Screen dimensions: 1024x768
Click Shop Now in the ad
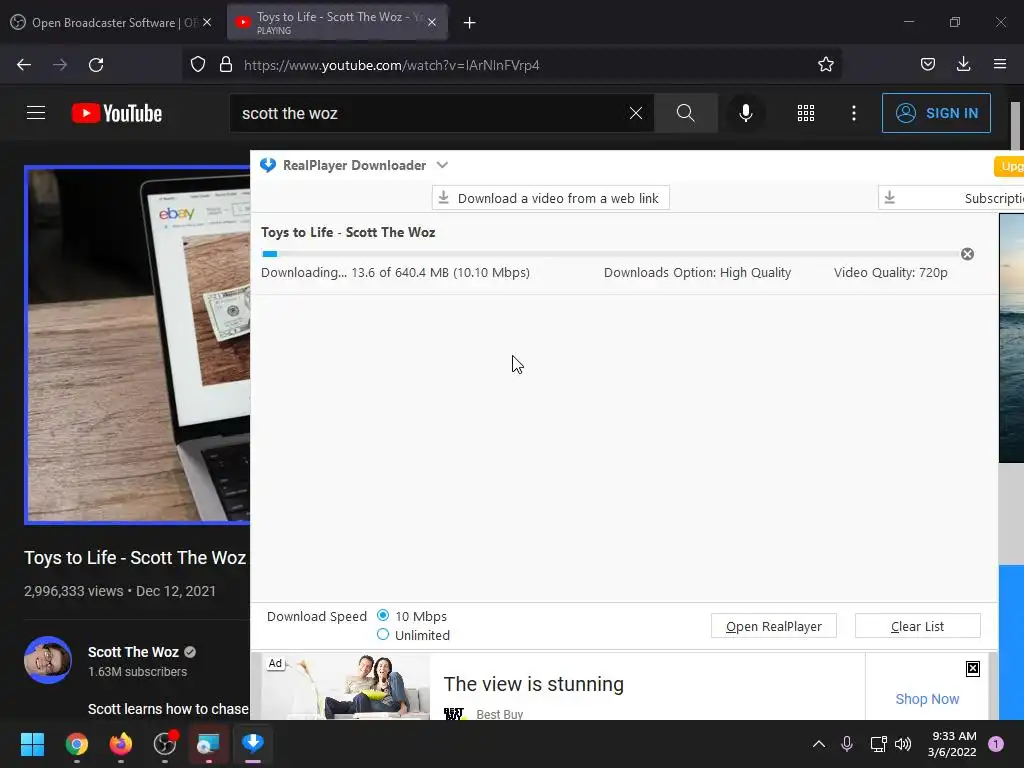[x=927, y=699]
